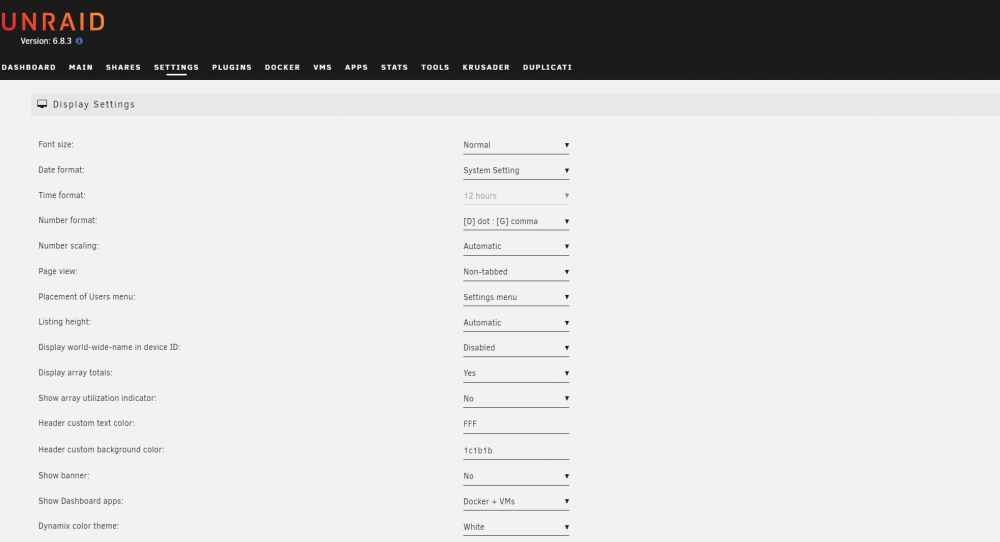Open the Page view dropdown
The width and height of the screenshot is (1000, 542).
(516, 272)
